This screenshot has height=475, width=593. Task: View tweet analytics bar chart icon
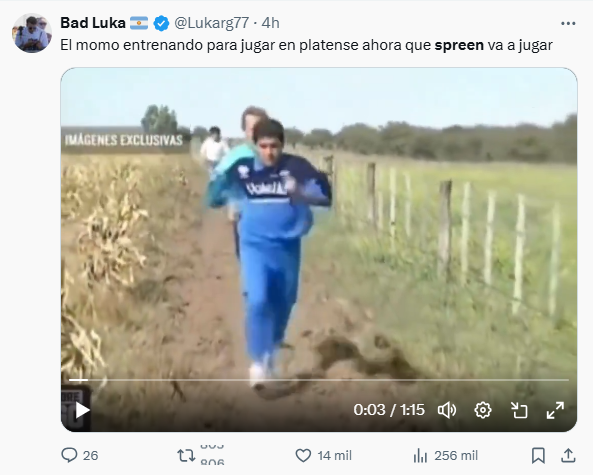point(420,455)
